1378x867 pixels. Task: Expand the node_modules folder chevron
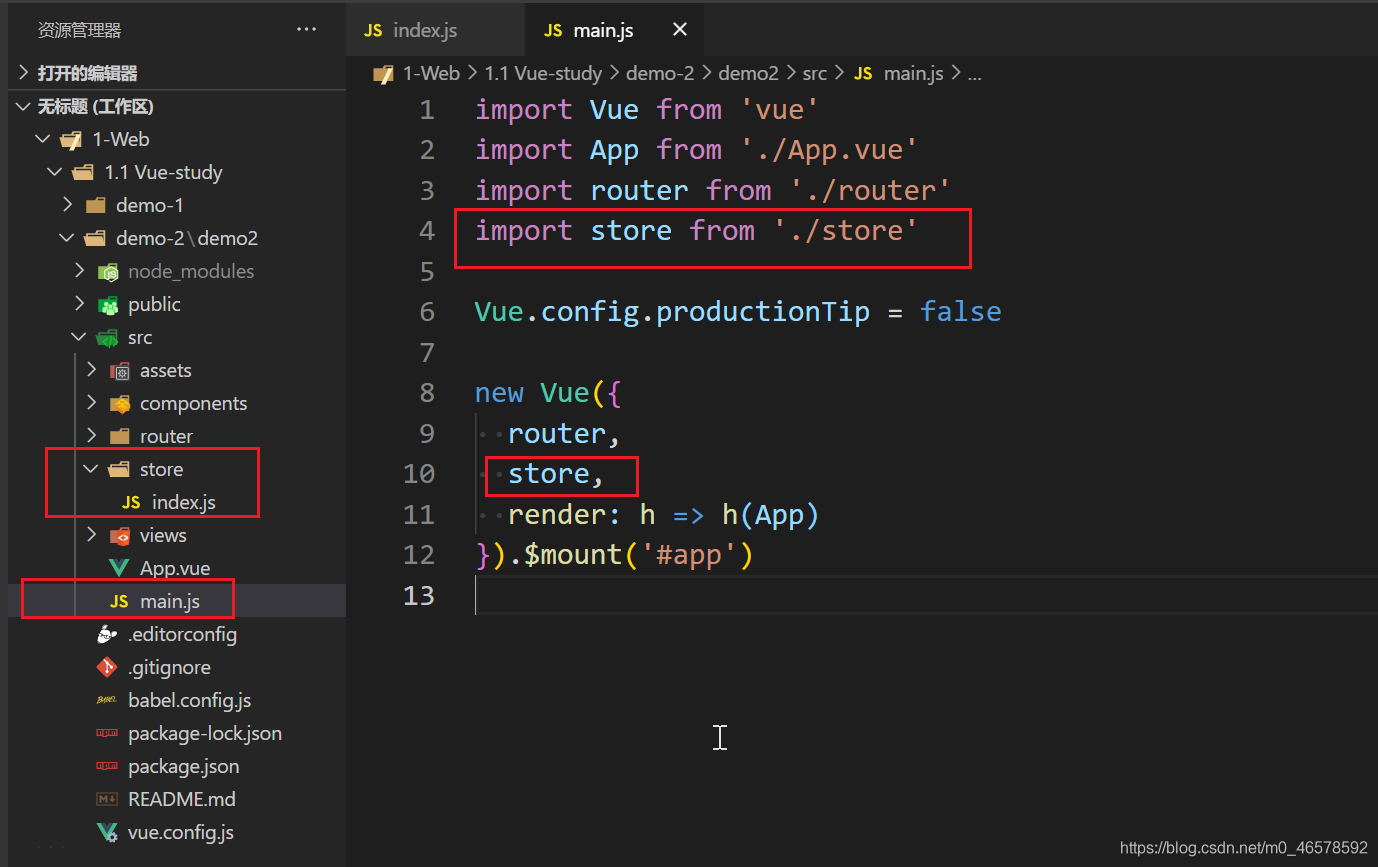79,271
